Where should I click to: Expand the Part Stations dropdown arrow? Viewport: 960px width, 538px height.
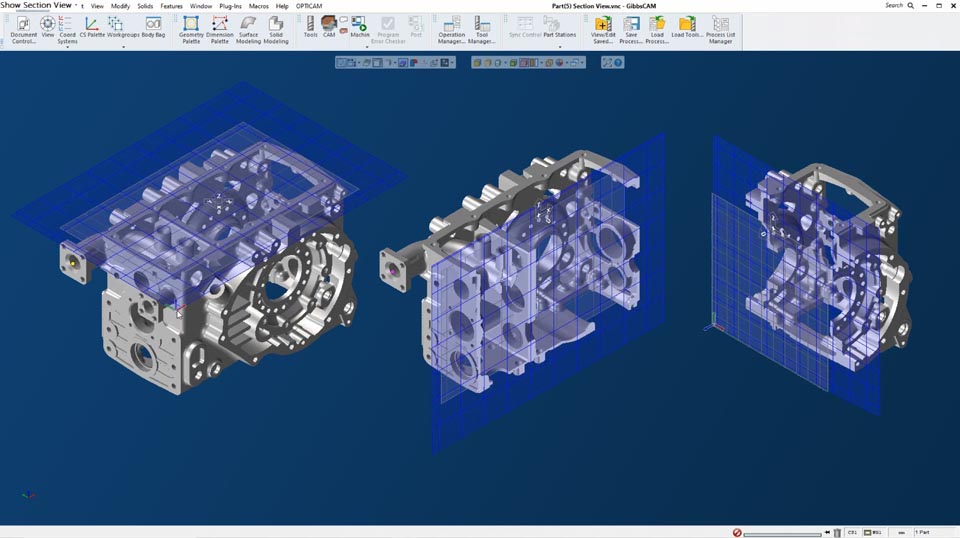click(559, 46)
